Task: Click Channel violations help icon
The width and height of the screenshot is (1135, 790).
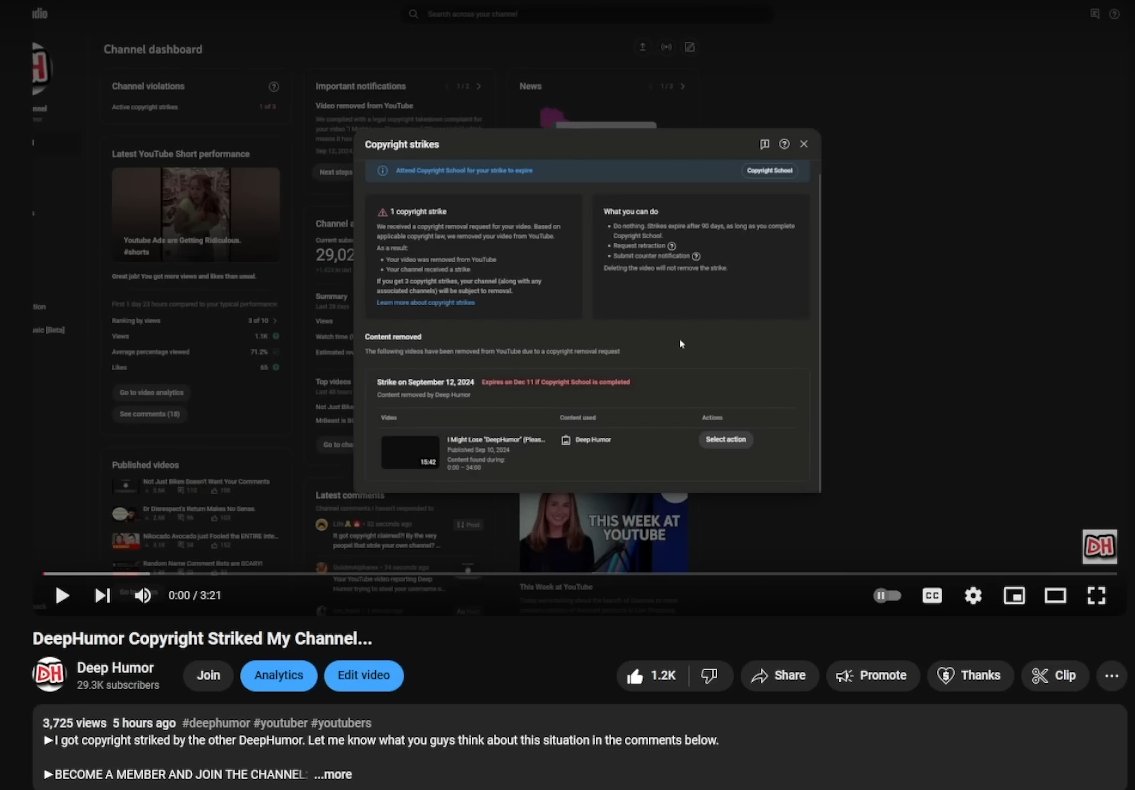Action: (274, 87)
